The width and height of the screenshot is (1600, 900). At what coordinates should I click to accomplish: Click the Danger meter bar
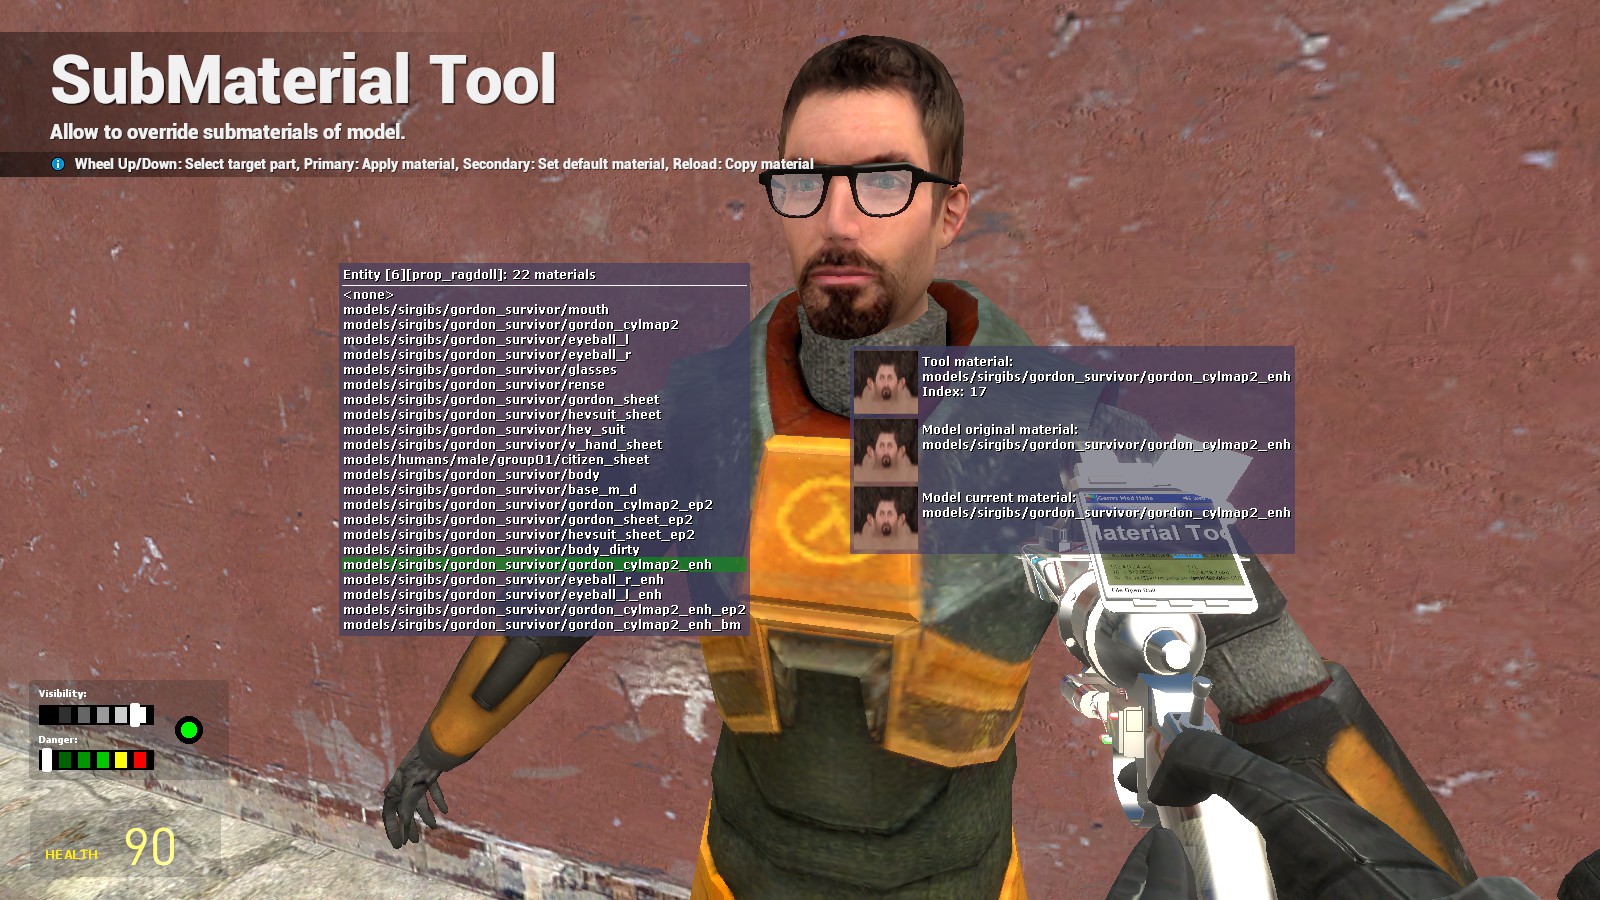[96, 760]
